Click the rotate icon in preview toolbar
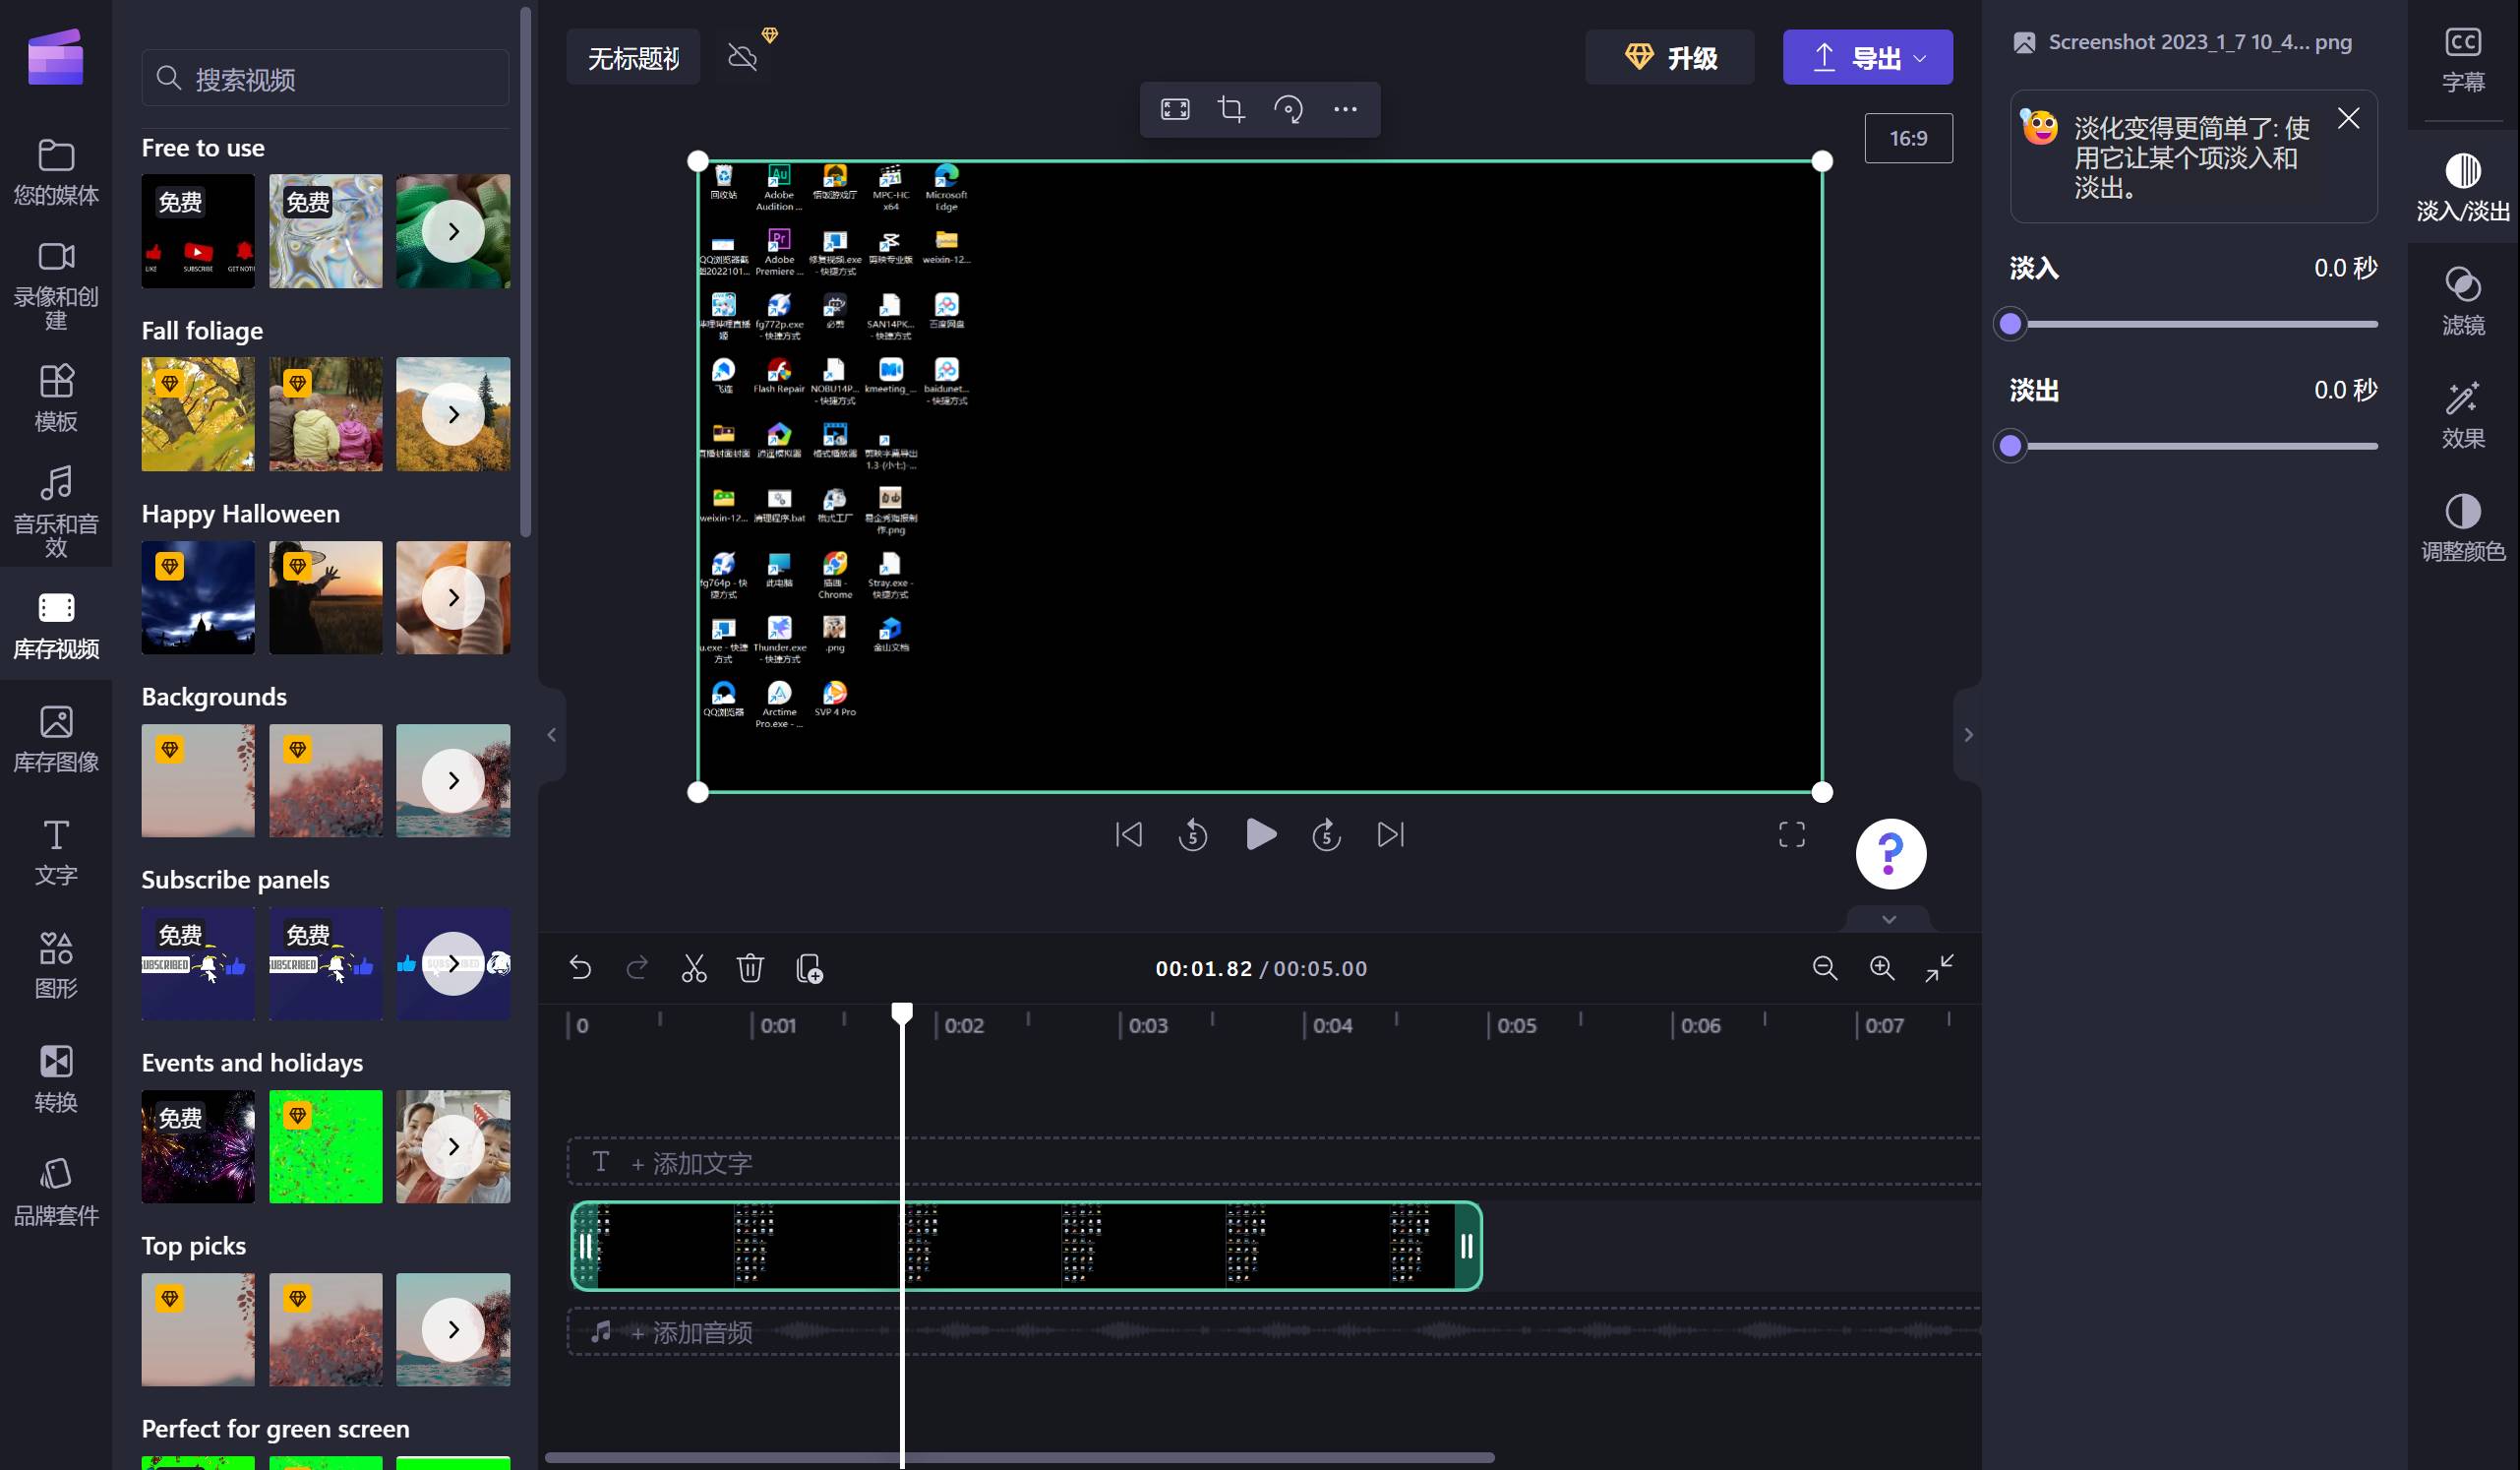2520x1470 pixels. [x=1288, y=109]
